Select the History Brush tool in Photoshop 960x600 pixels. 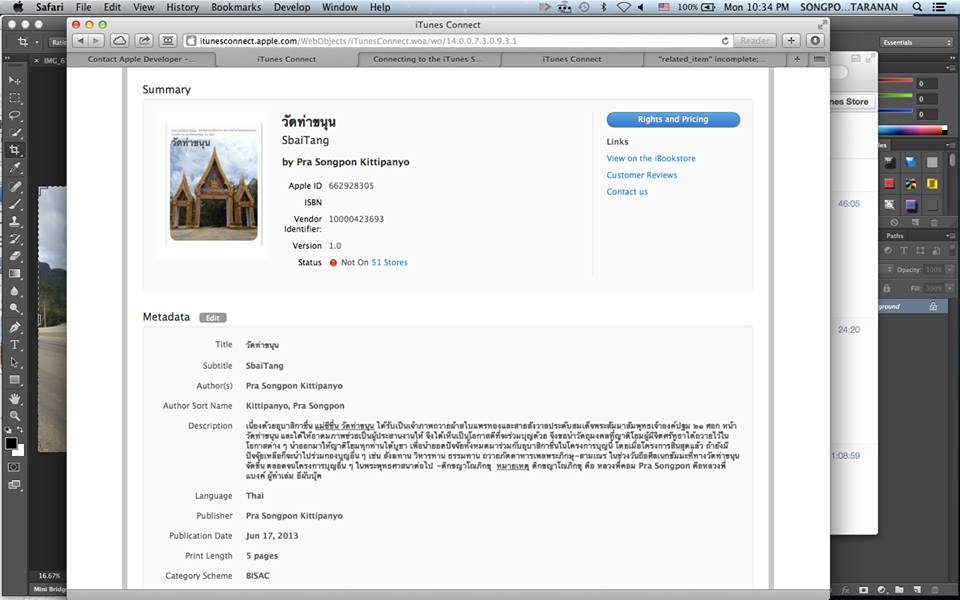click(x=15, y=239)
